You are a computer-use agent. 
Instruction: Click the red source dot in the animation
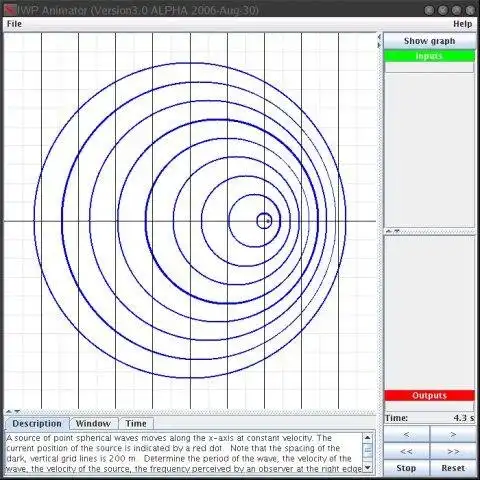pos(268,221)
